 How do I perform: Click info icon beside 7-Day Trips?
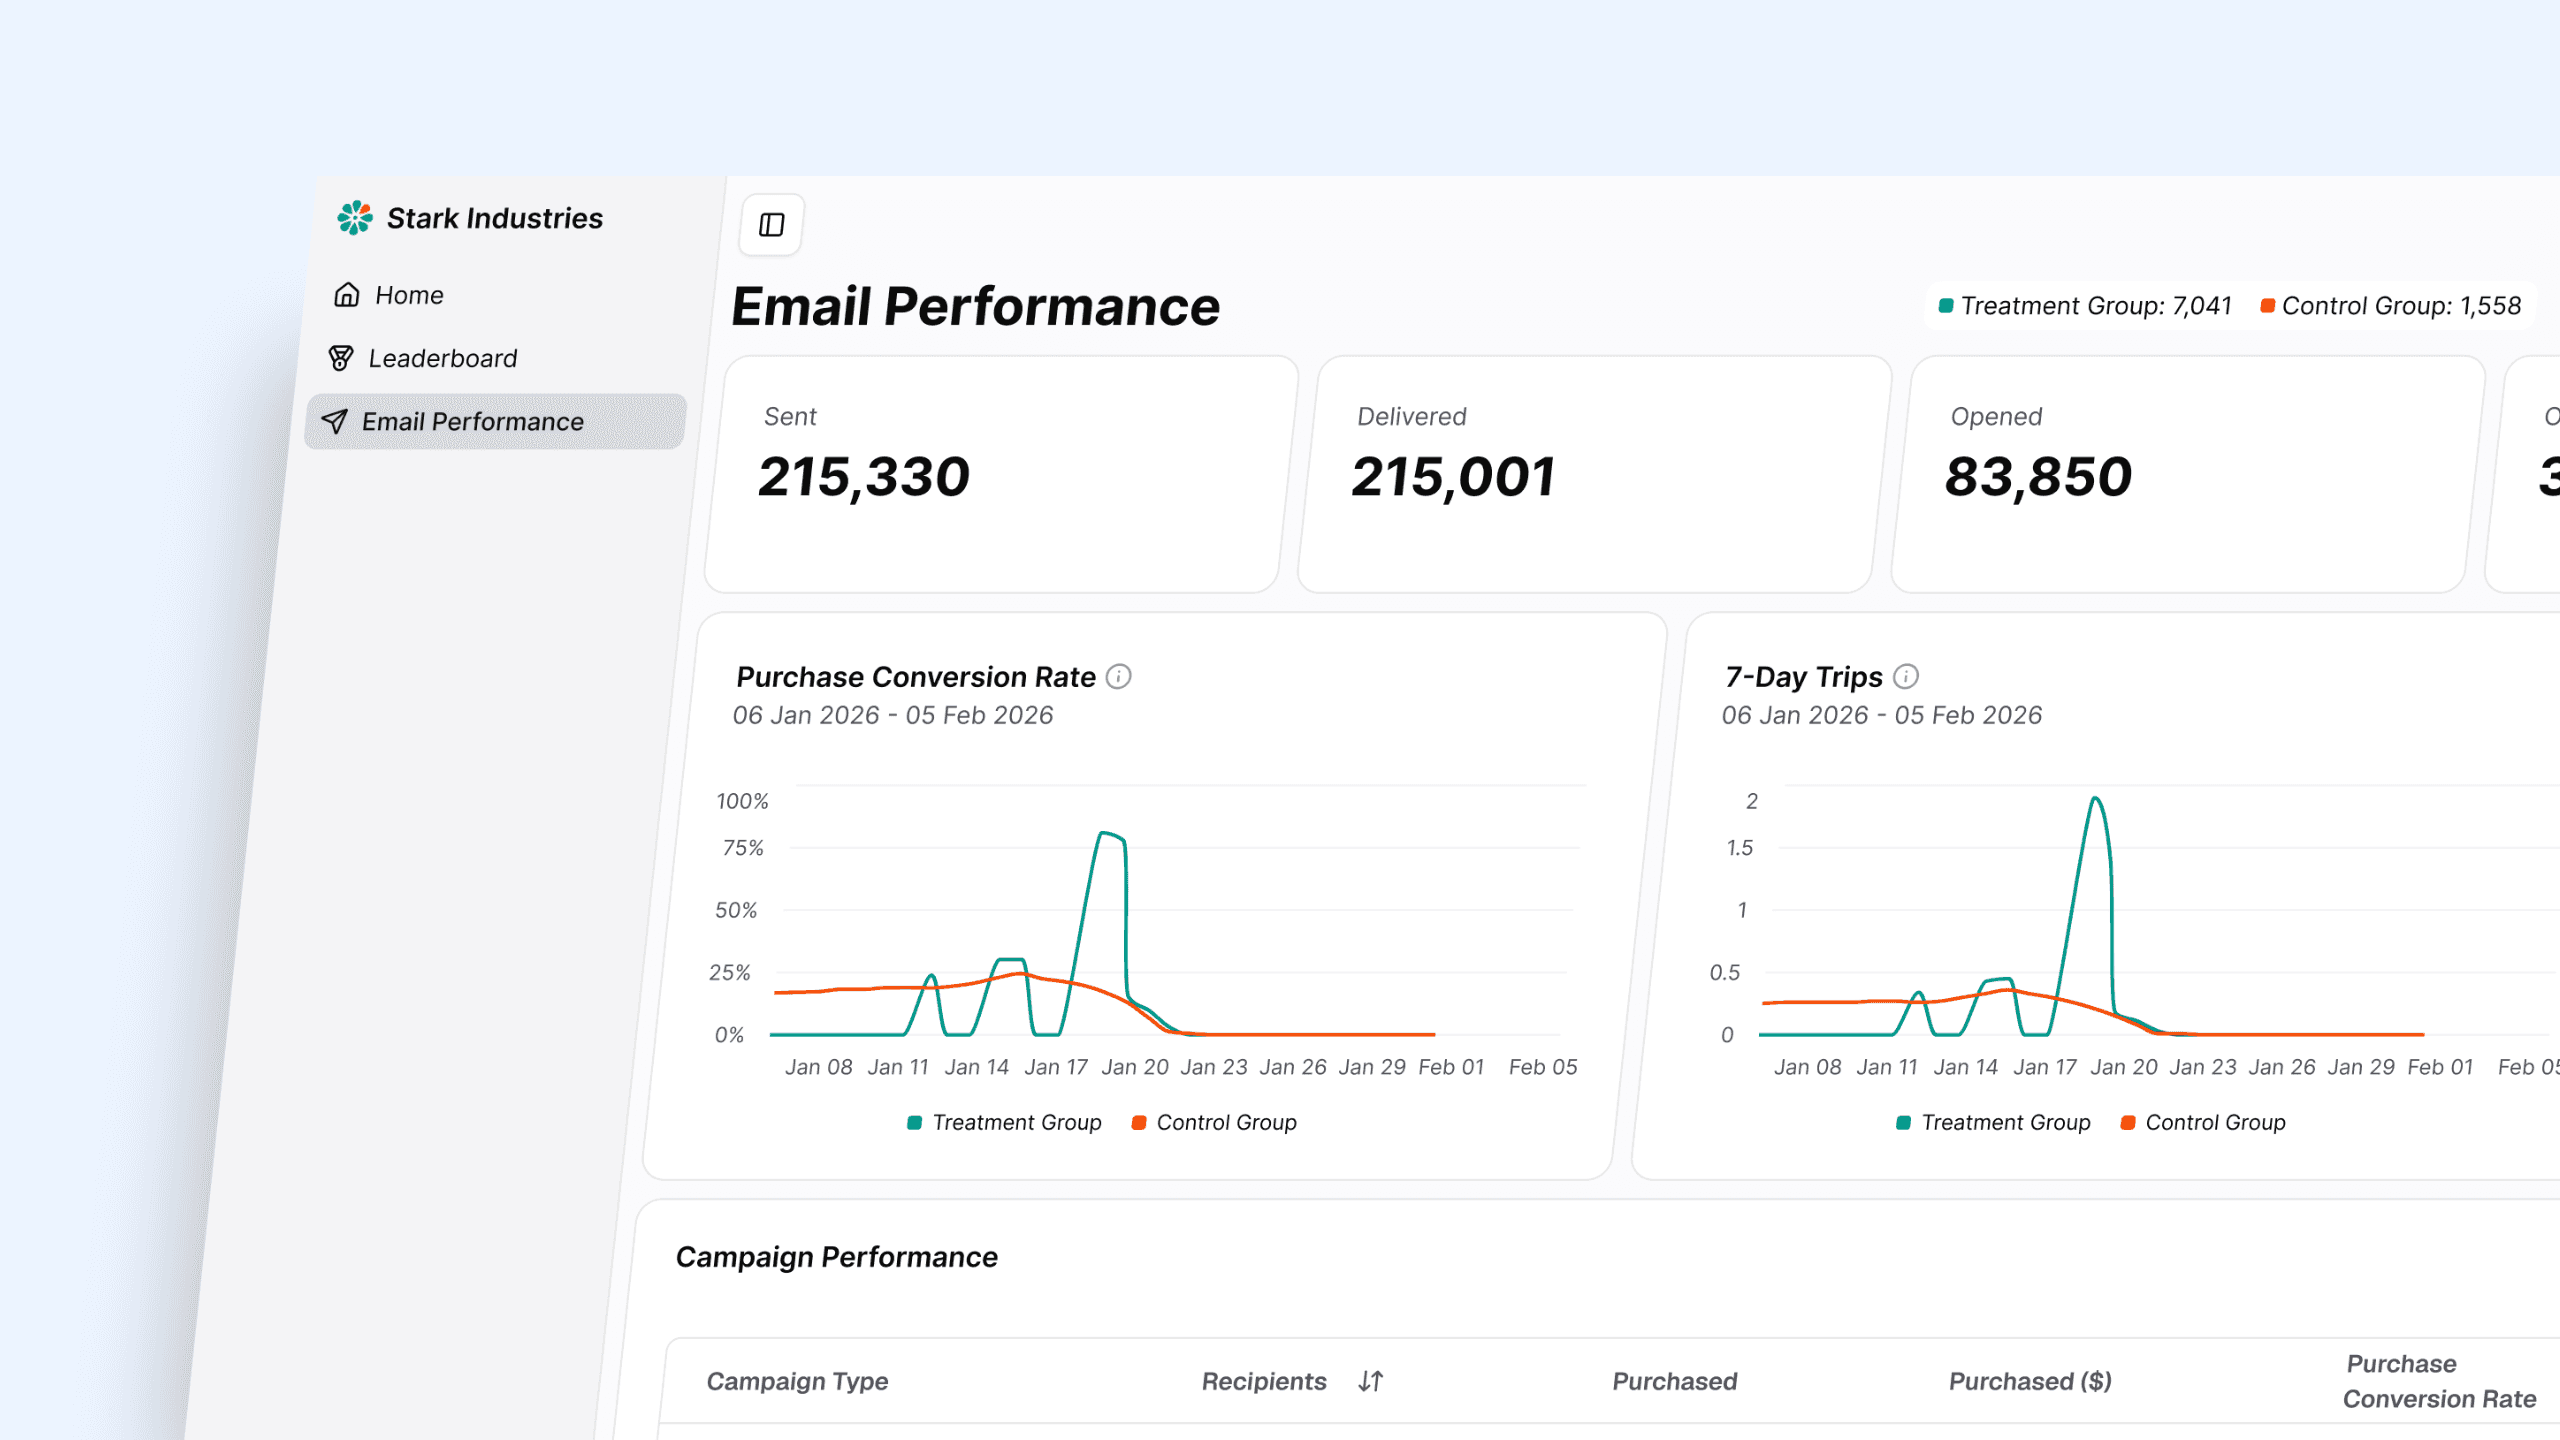point(1906,677)
